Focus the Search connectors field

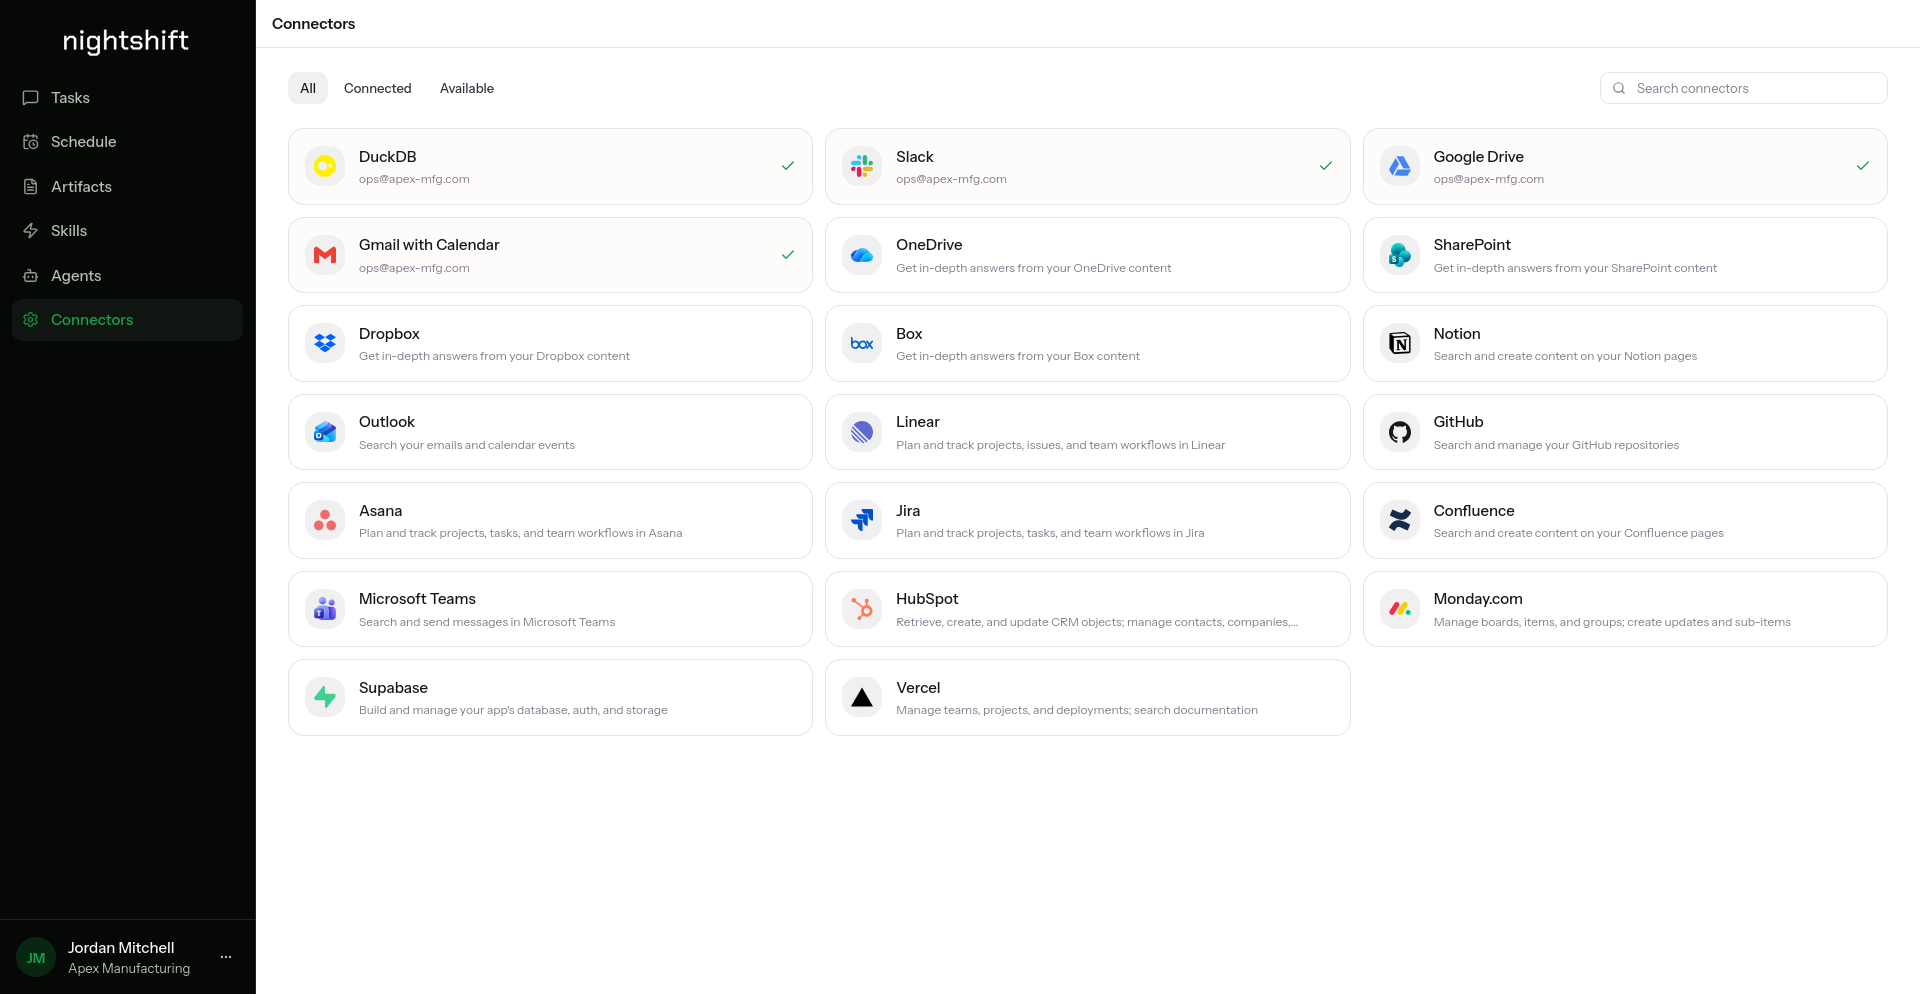point(1743,88)
